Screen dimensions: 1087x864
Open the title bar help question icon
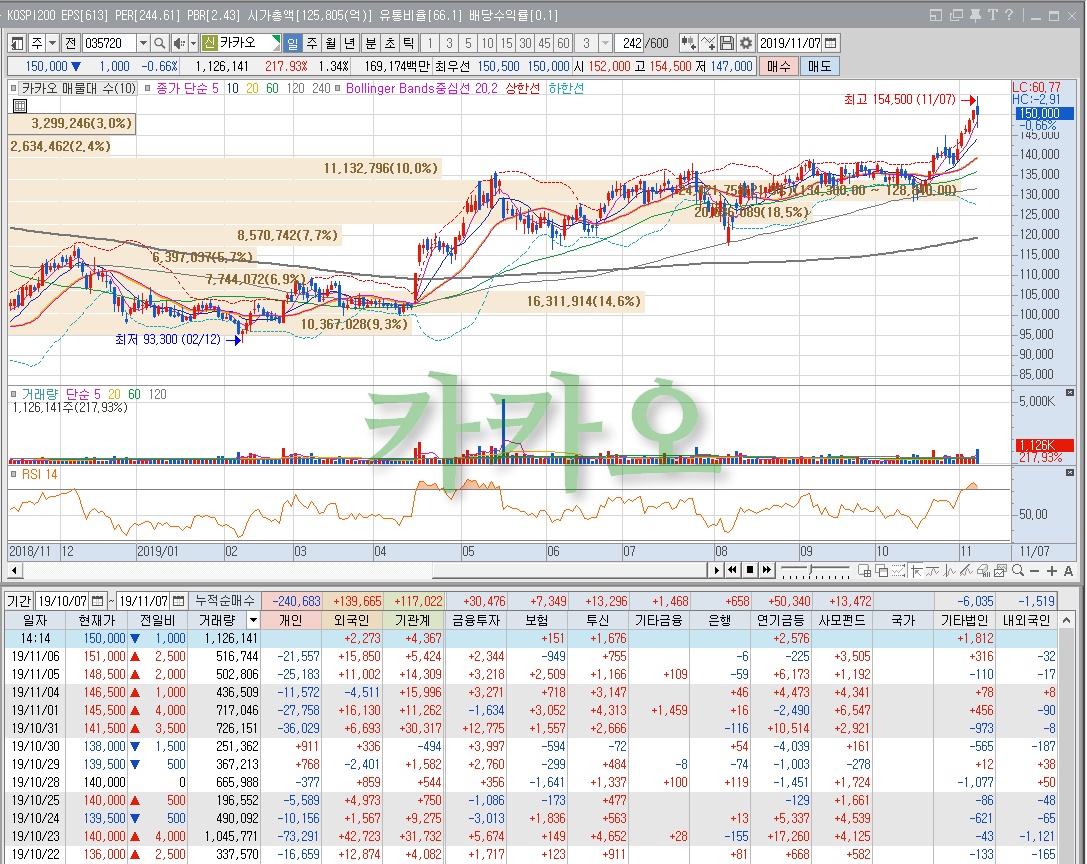pos(1009,15)
